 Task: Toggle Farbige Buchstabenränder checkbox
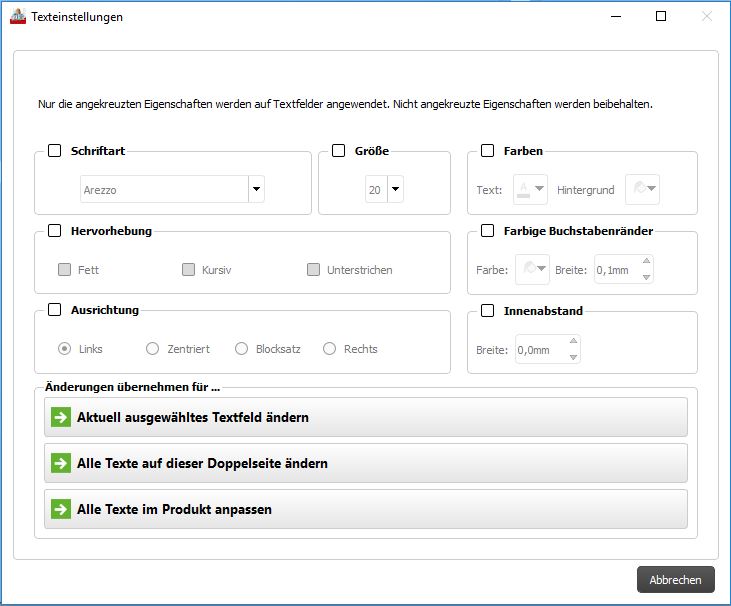pos(488,231)
